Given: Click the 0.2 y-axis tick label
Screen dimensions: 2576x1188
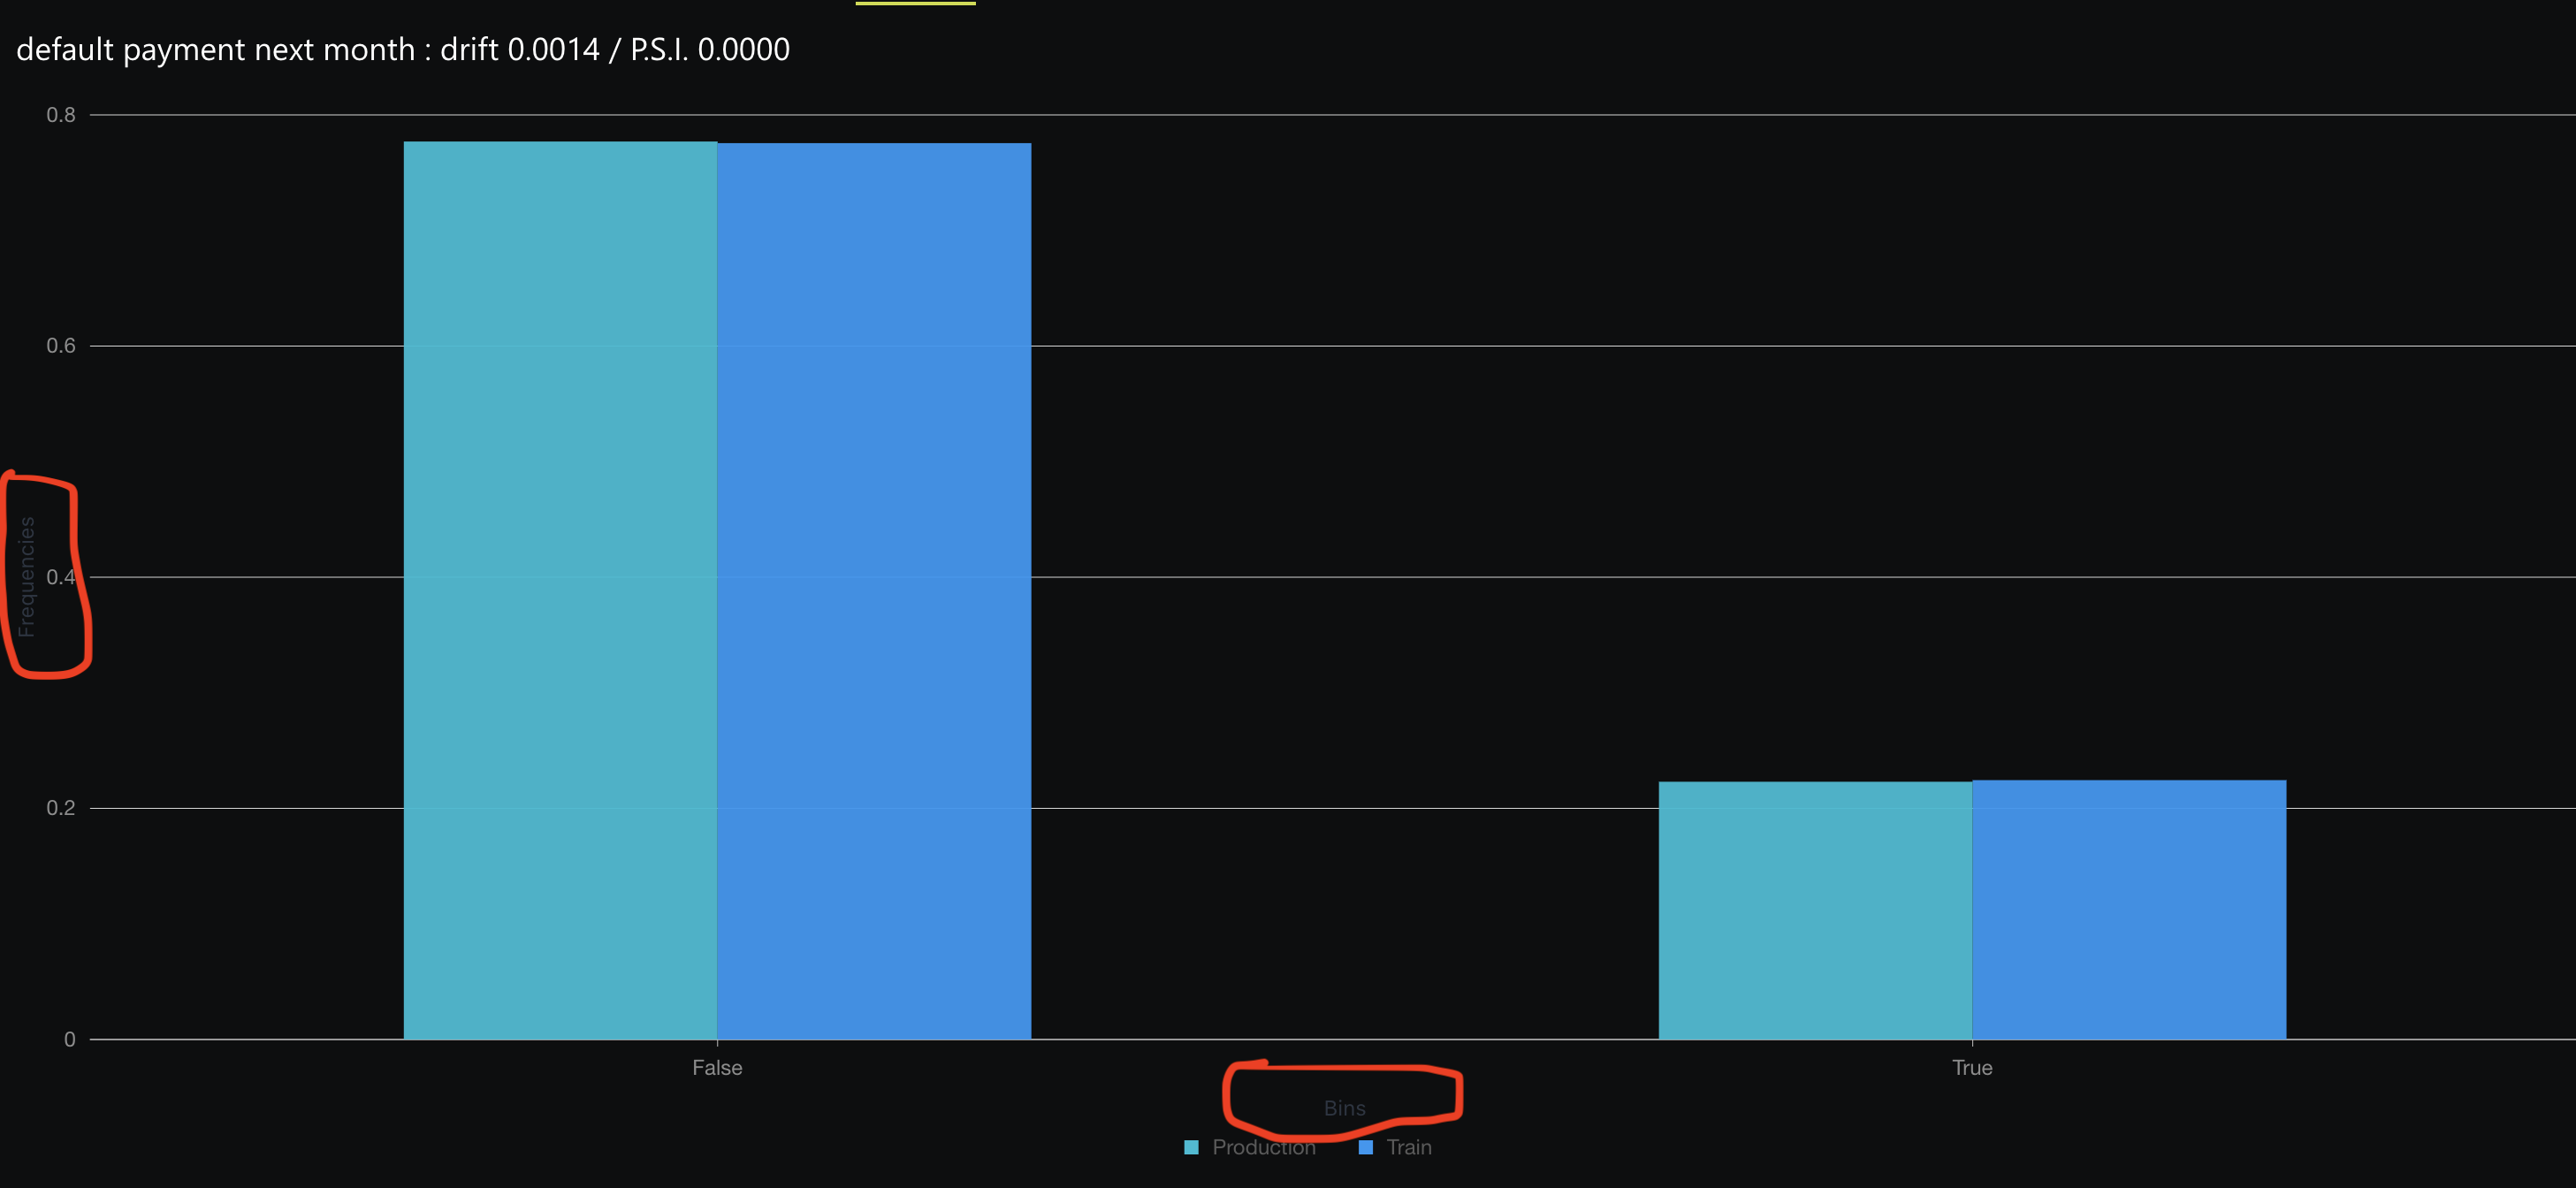Looking at the screenshot, I should coord(61,808).
